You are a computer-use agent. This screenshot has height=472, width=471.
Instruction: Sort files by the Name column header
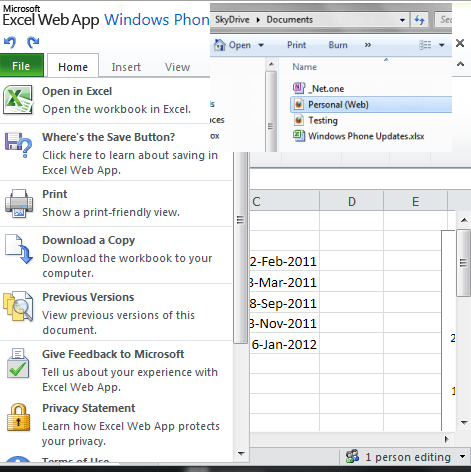[305, 67]
